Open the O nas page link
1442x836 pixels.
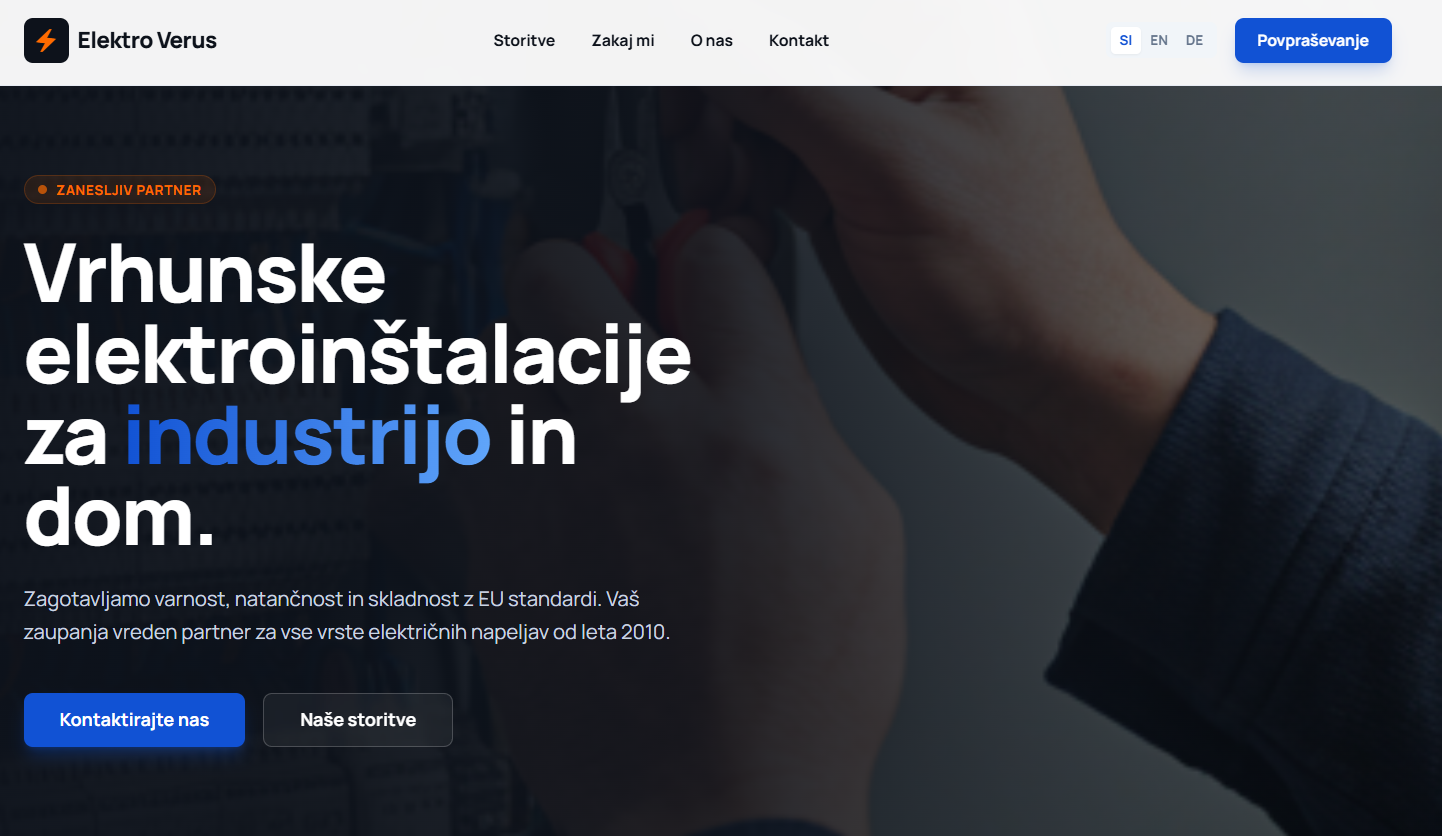[x=711, y=41]
